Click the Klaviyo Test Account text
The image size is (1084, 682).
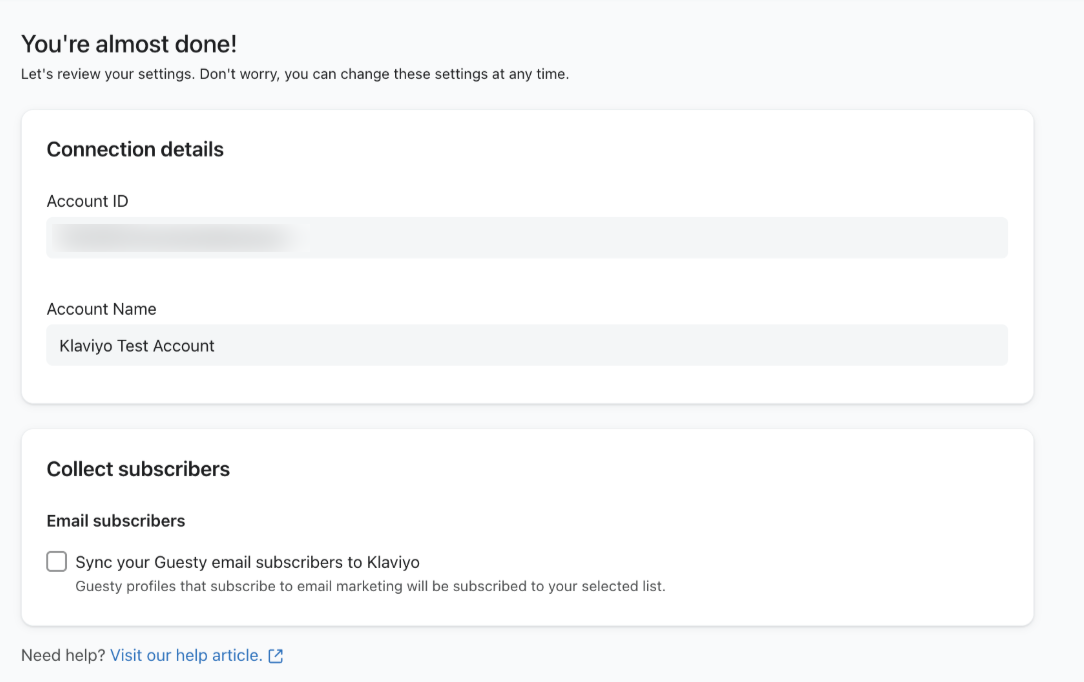click(137, 346)
